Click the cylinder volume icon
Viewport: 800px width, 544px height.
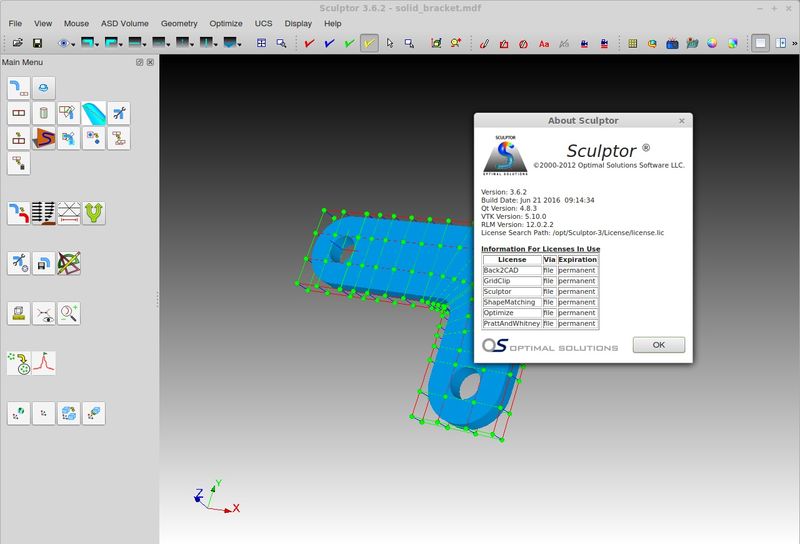(43, 113)
